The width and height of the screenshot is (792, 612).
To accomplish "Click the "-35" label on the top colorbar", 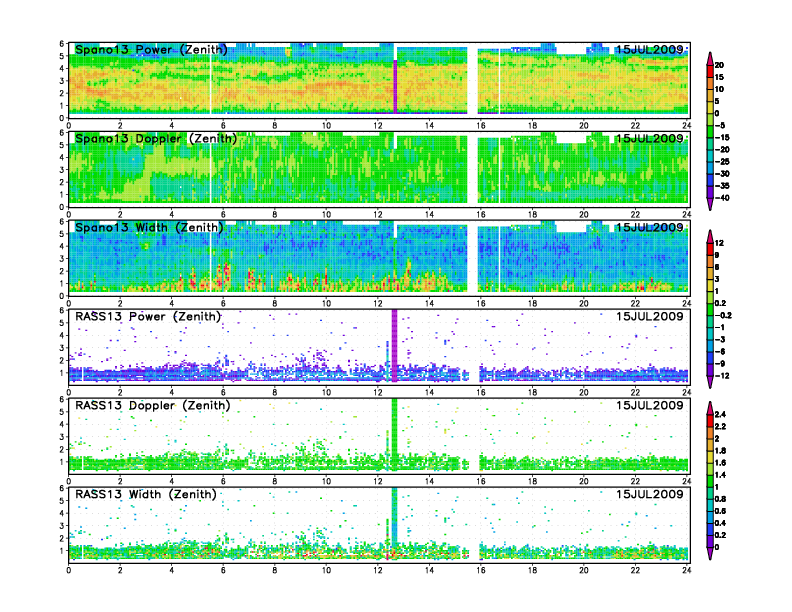I will (722, 186).
